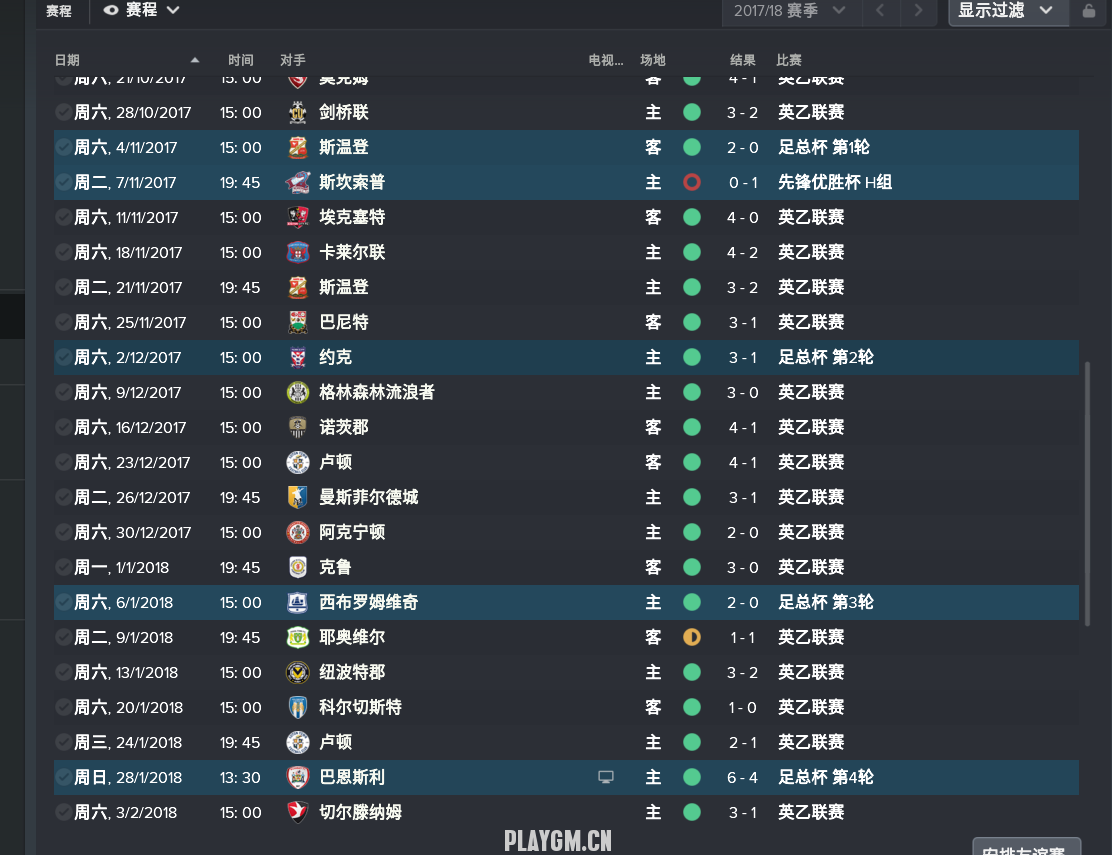The image size is (1112, 855).
Task: Open the 显示过滤 filter dropdown
Action: point(1008,11)
